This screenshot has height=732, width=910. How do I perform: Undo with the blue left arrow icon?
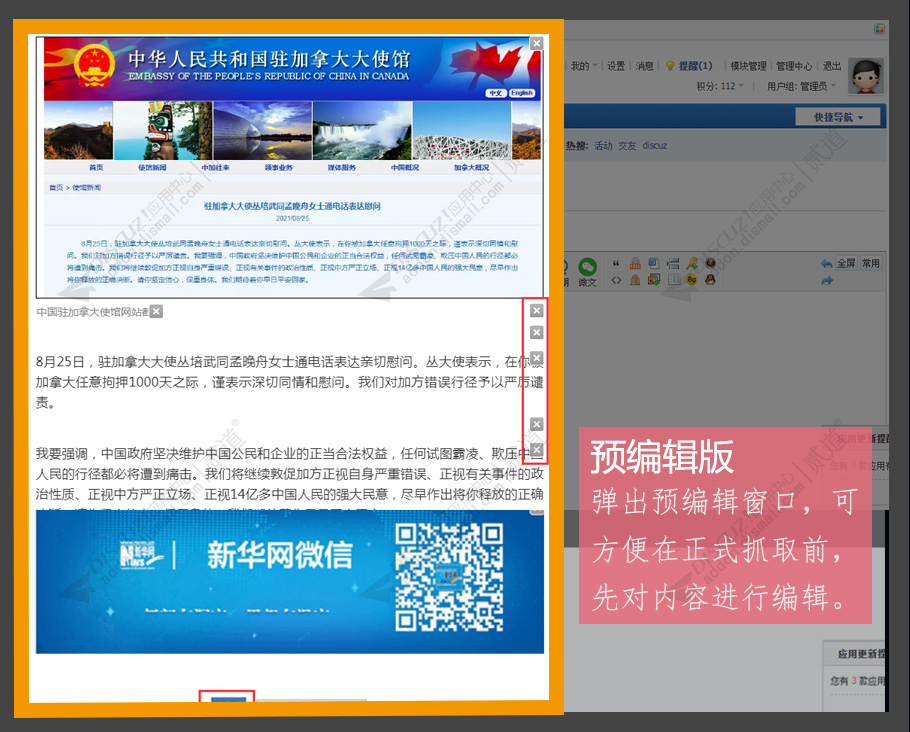point(826,264)
